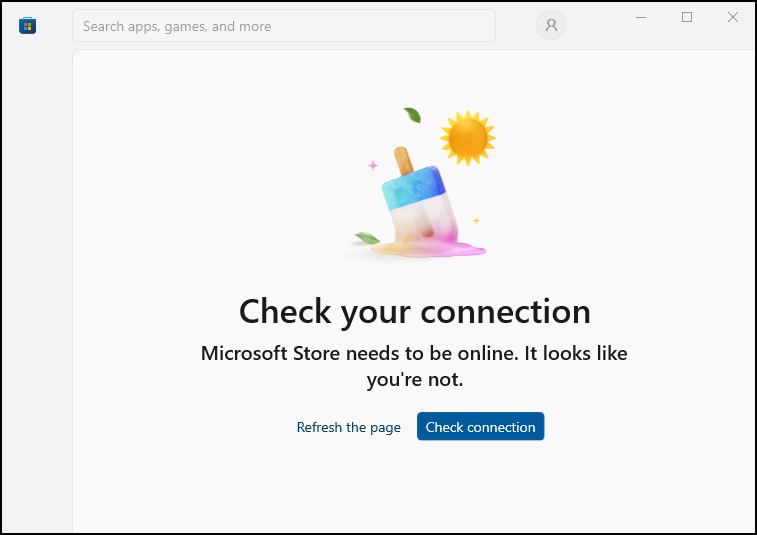Open the user profile account icon

[x=551, y=25]
